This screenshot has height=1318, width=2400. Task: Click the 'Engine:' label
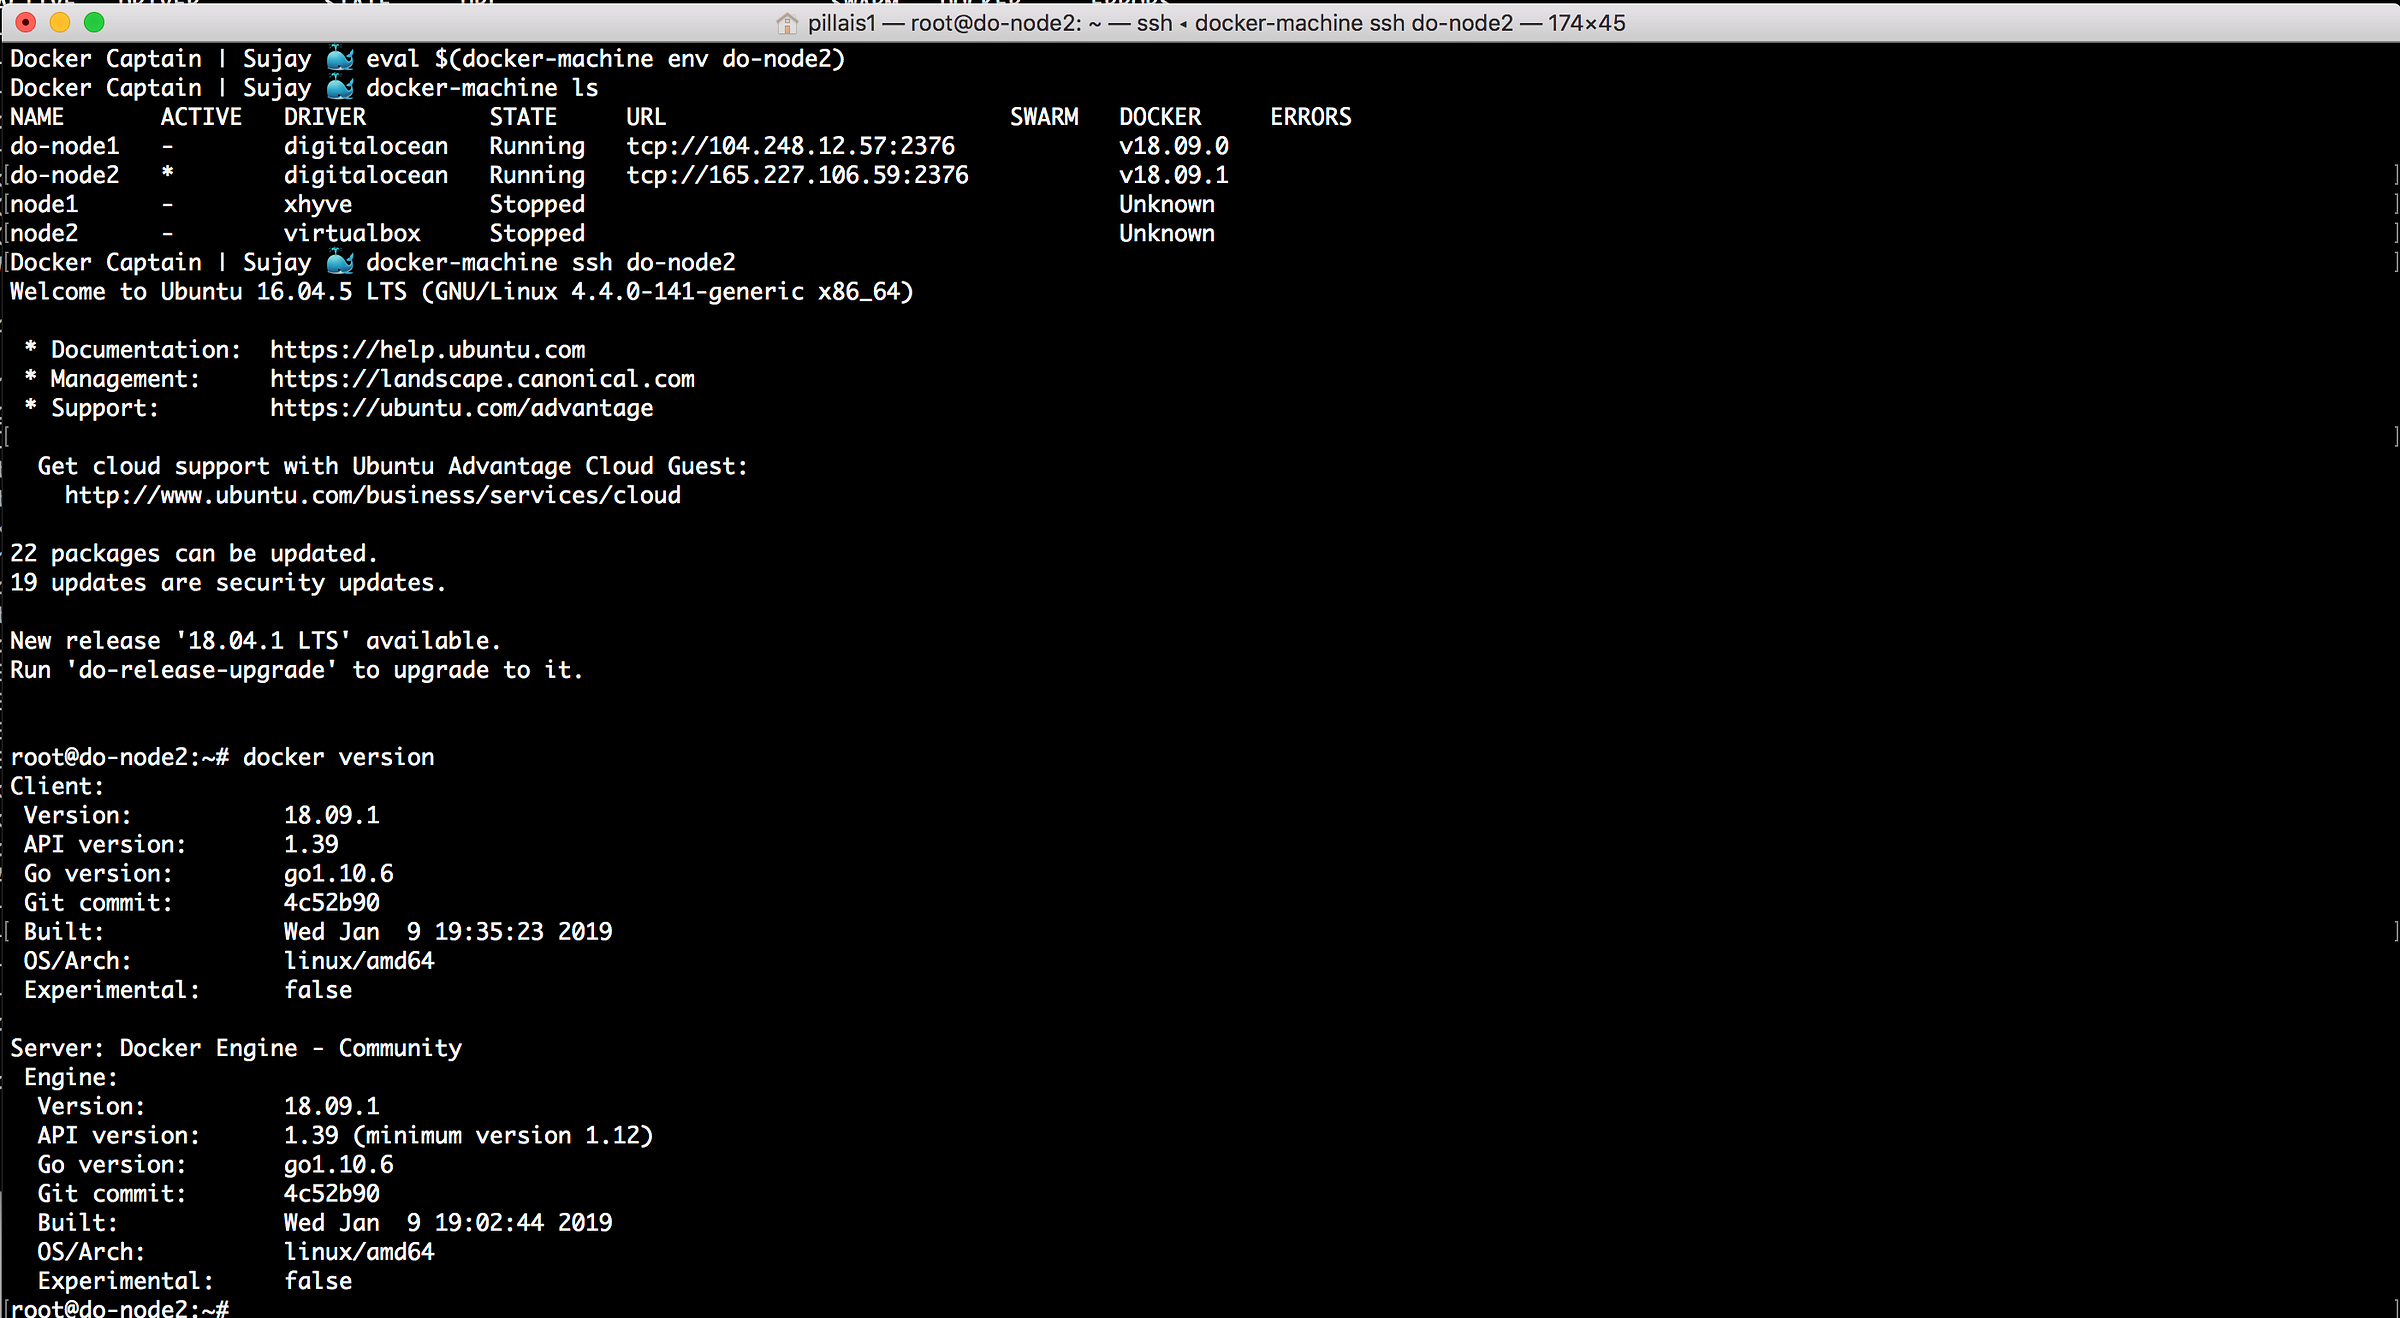tap(71, 1077)
